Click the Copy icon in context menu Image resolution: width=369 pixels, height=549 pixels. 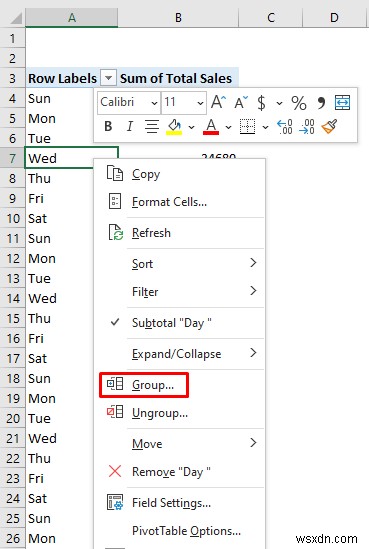(x=115, y=173)
